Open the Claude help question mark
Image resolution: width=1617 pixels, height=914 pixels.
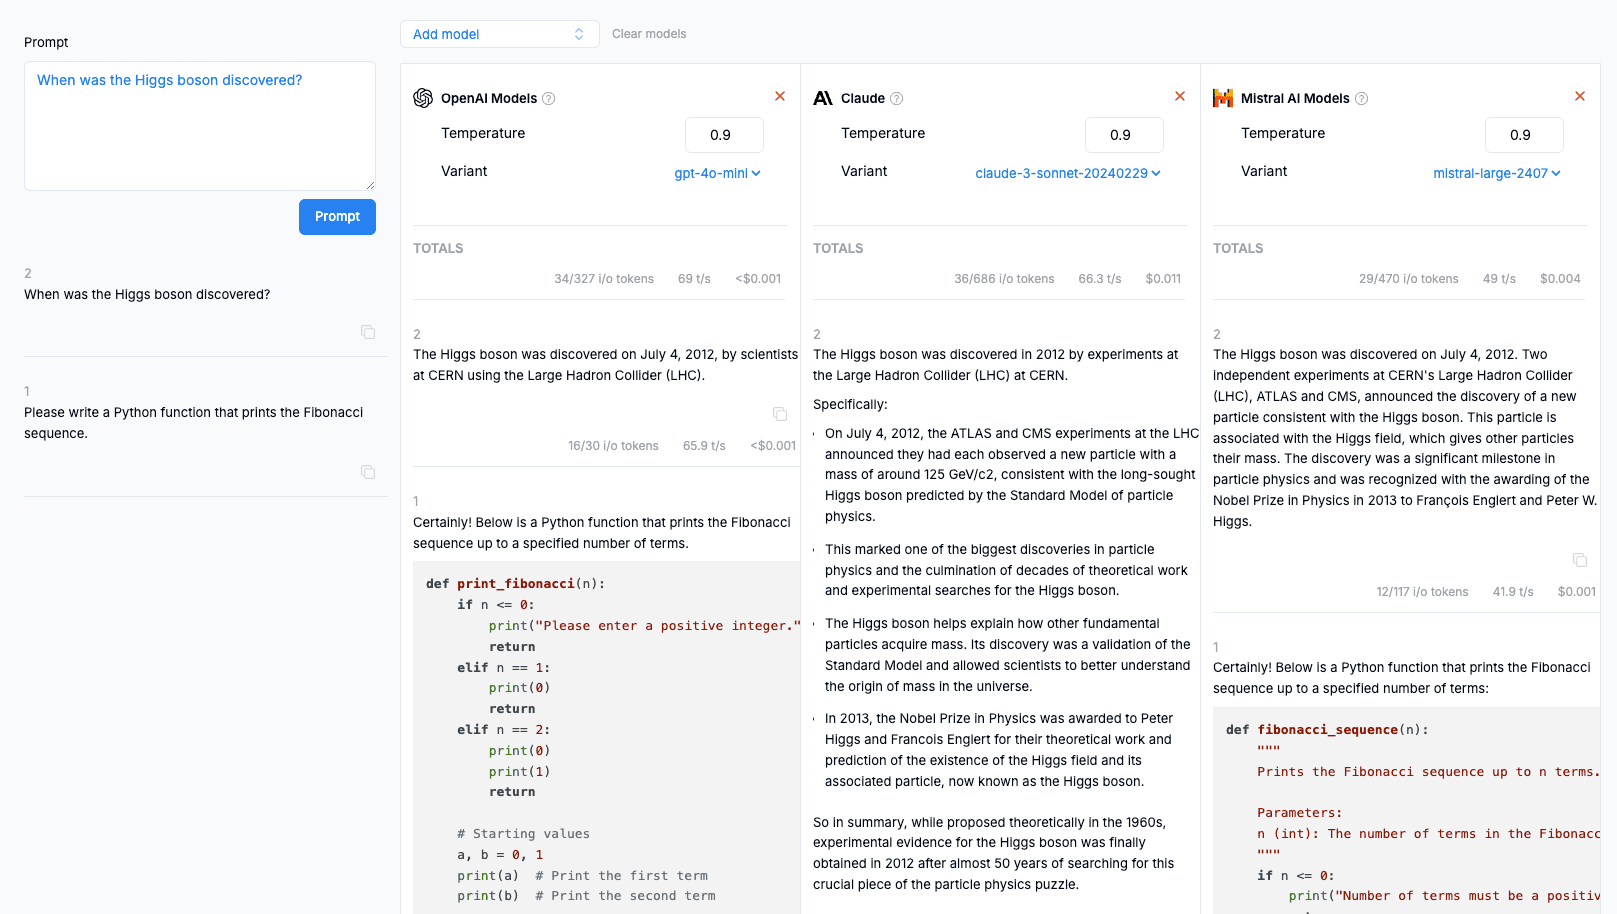896,98
